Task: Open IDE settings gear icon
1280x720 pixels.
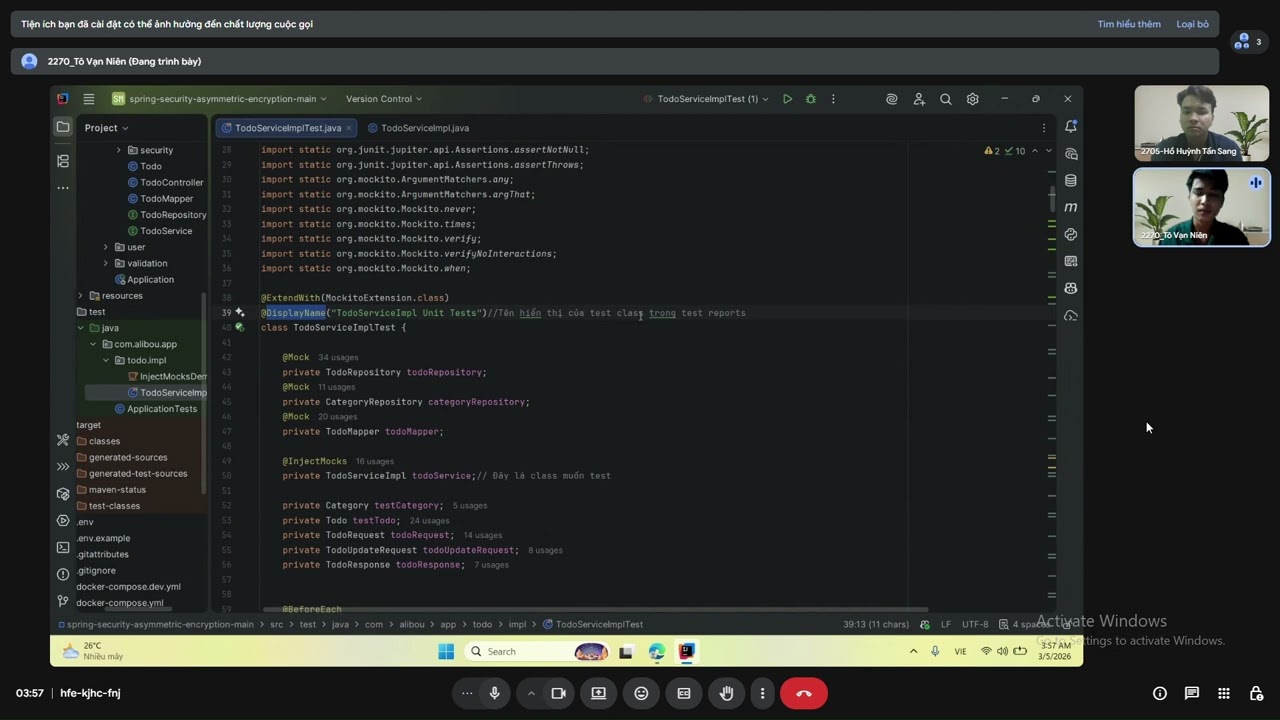Action: point(972,99)
